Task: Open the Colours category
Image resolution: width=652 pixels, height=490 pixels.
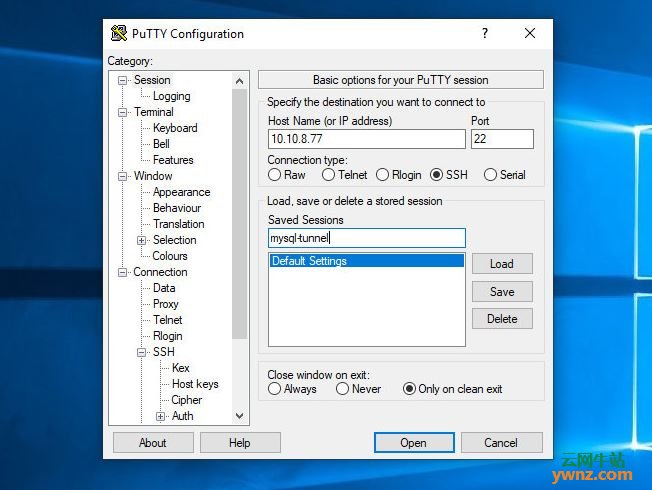Action: pyautogui.click(x=170, y=256)
